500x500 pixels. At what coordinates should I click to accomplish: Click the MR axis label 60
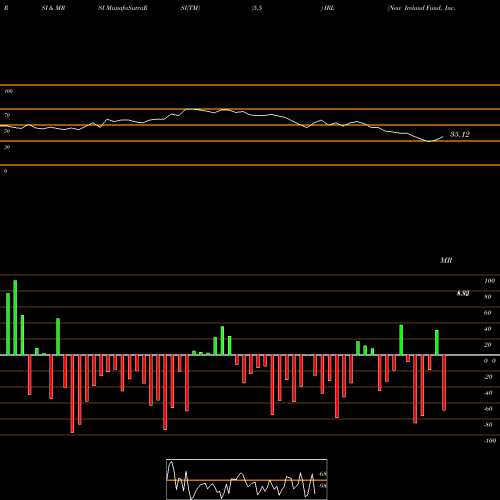tap(488, 313)
